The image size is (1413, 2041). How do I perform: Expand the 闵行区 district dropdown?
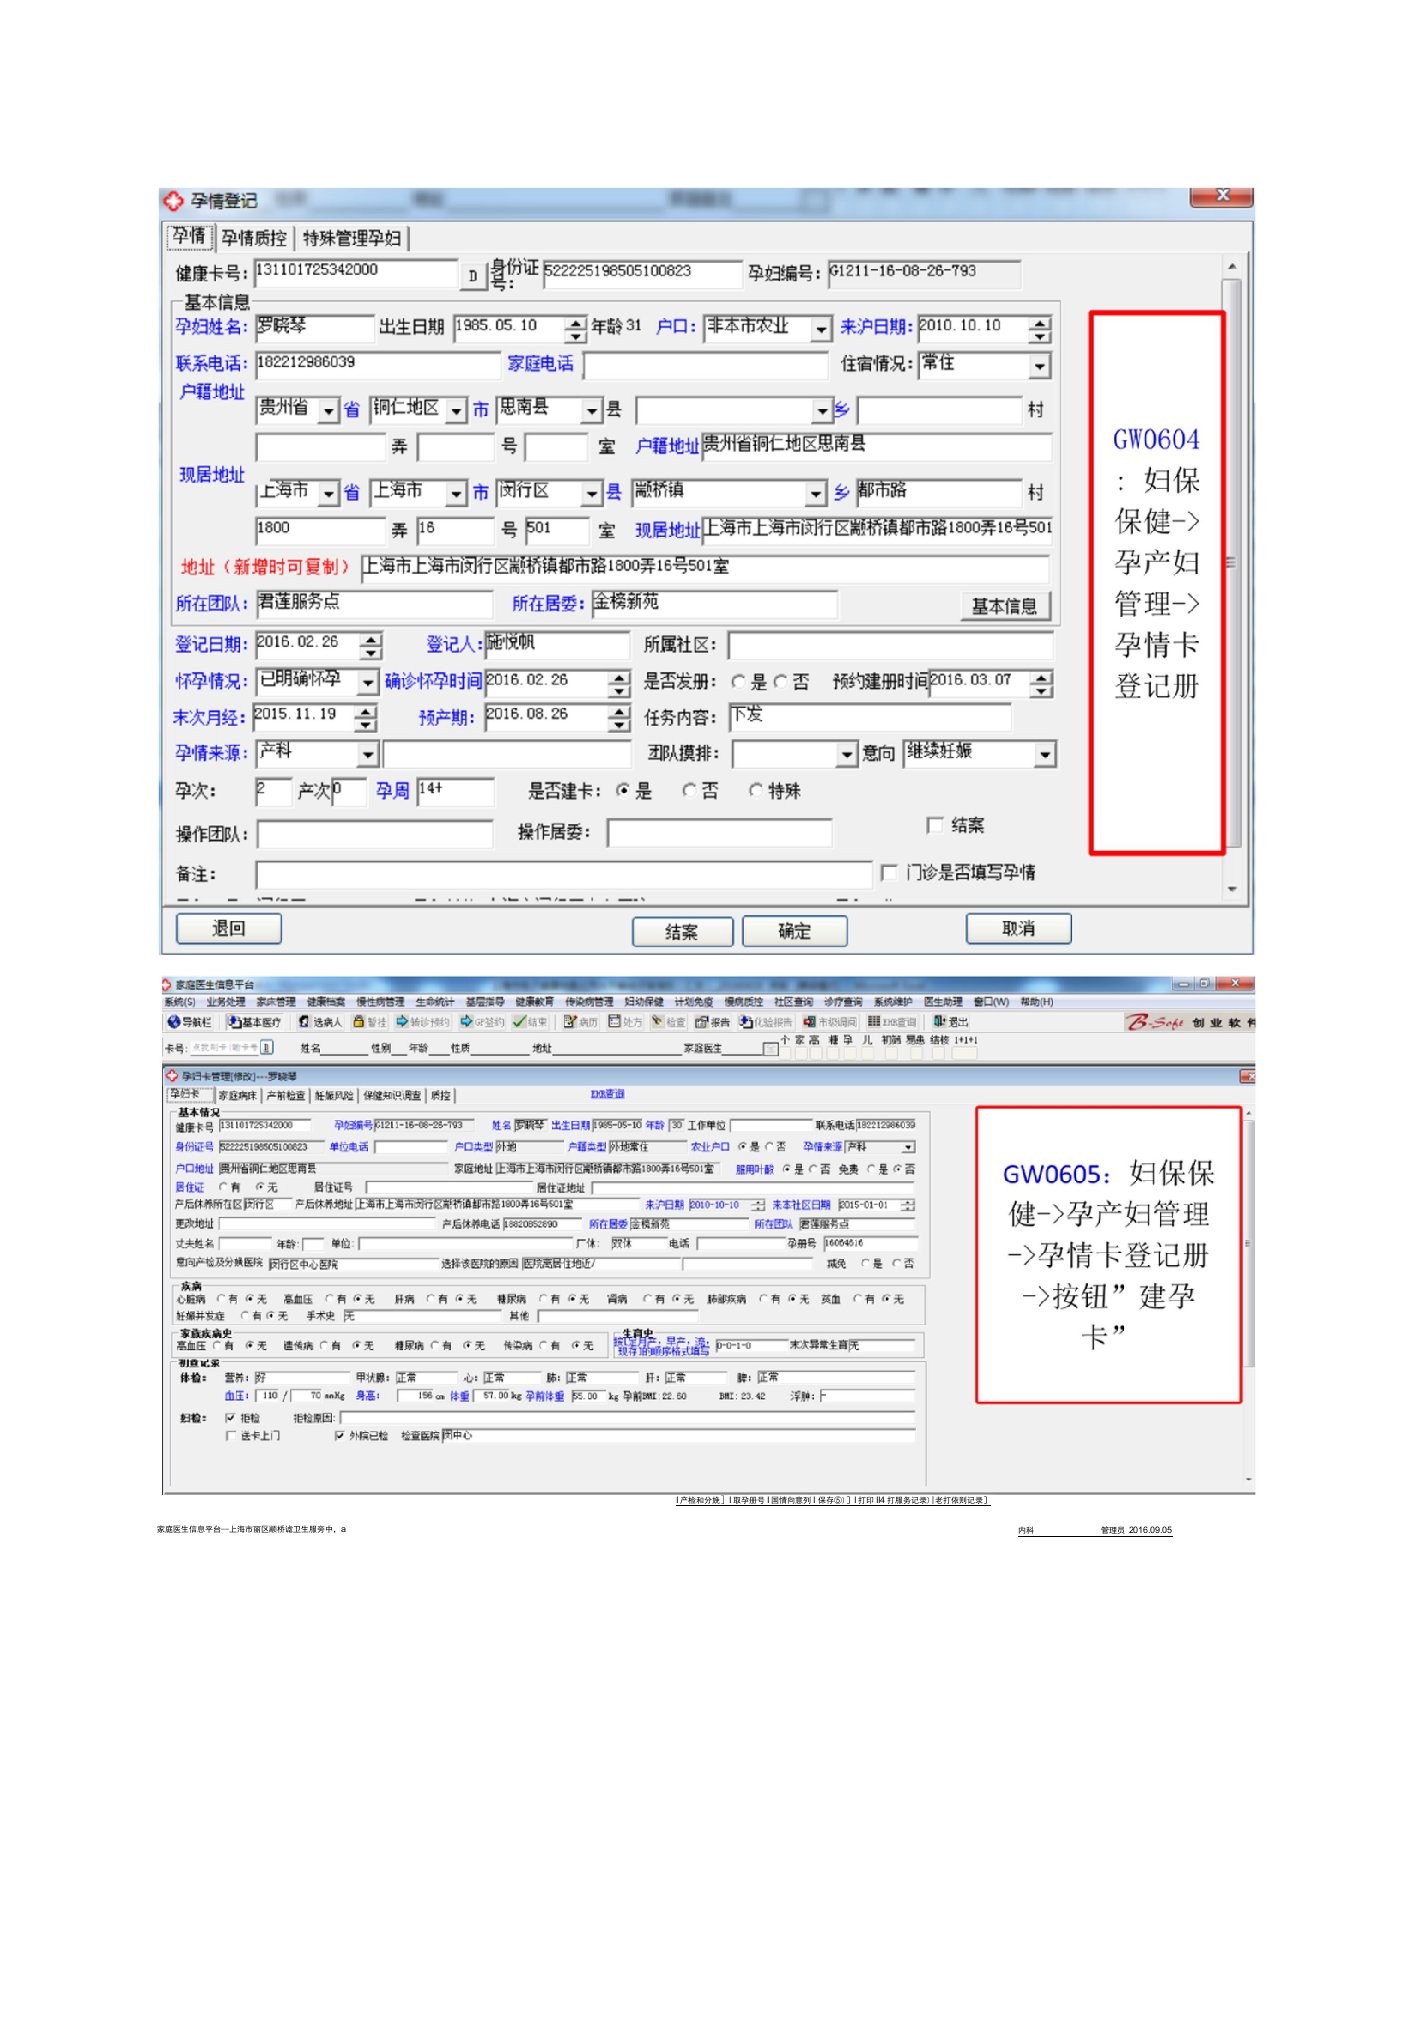click(592, 493)
